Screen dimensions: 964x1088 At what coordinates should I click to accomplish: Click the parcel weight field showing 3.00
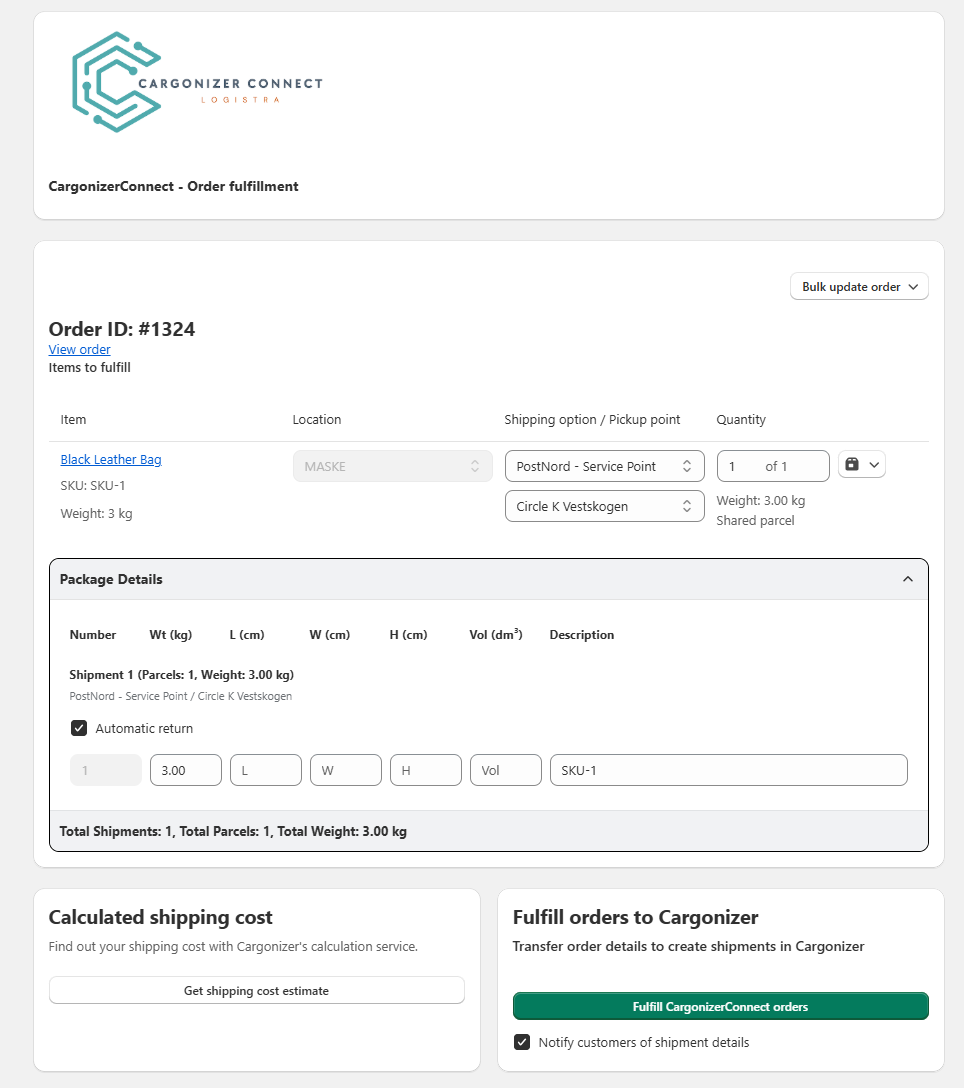click(185, 770)
